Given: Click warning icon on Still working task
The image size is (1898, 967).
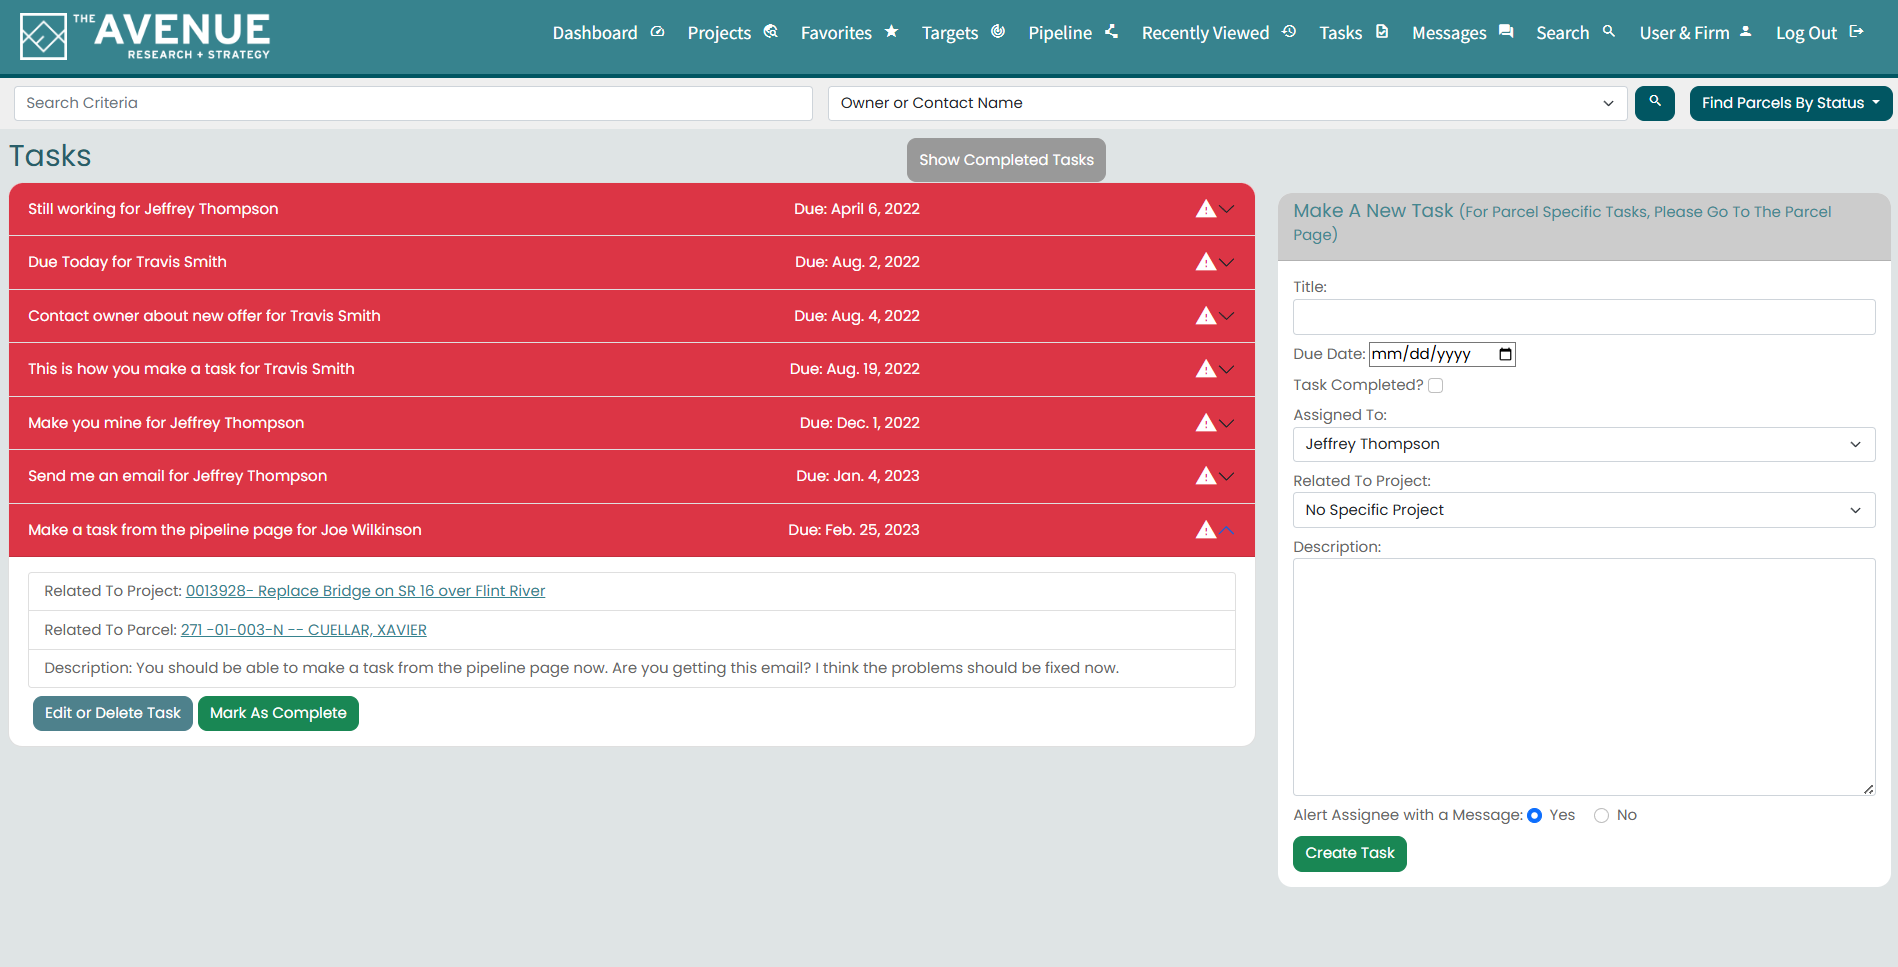Looking at the screenshot, I should [x=1206, y=209].
